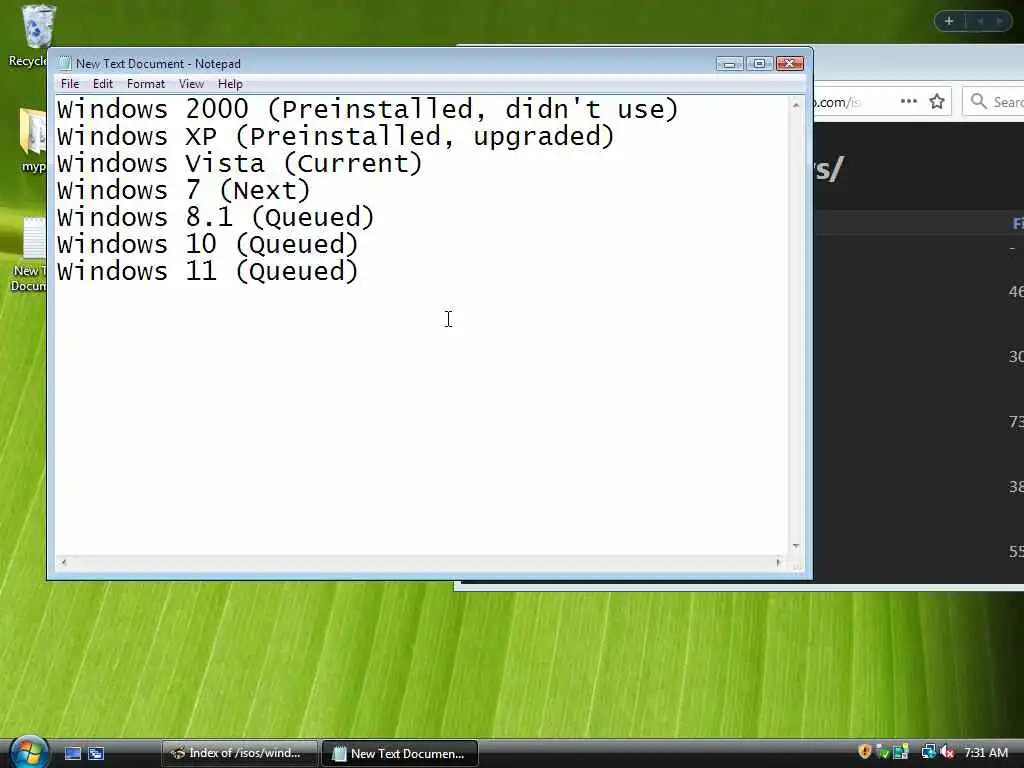Minimize the Notepad window

(x=729, y=63)
